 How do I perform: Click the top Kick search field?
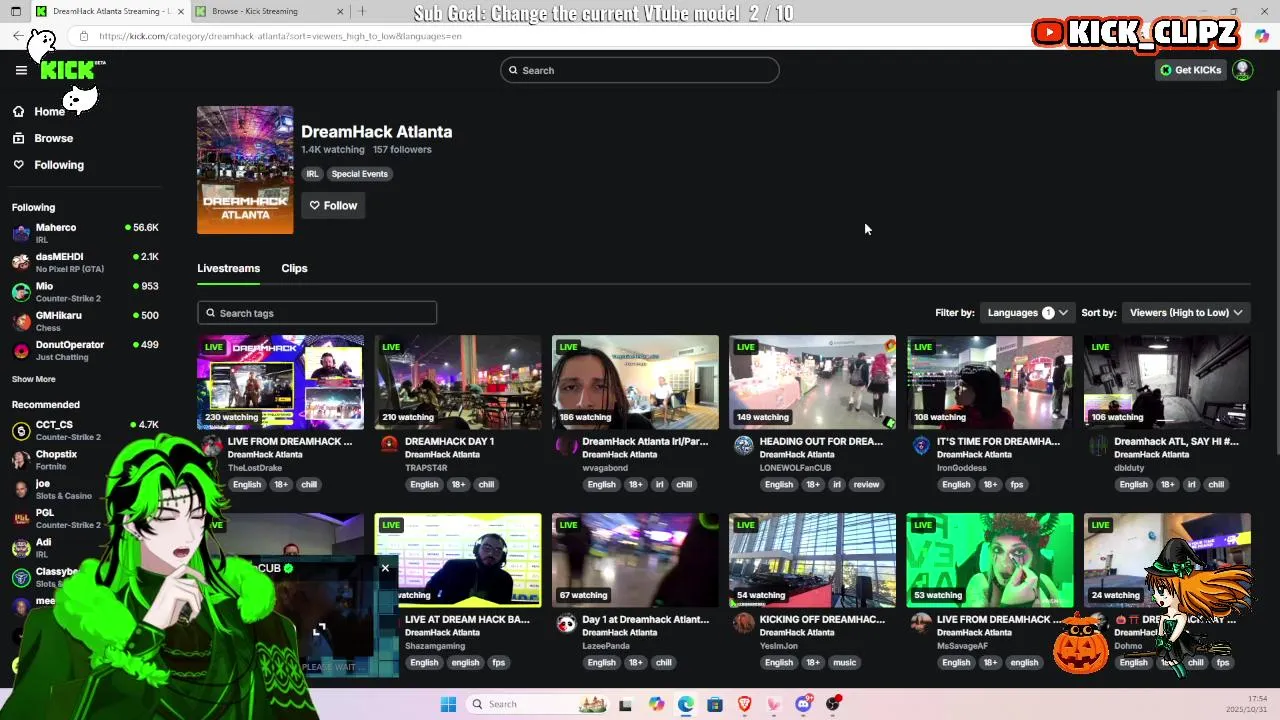[x=640, y=70]
